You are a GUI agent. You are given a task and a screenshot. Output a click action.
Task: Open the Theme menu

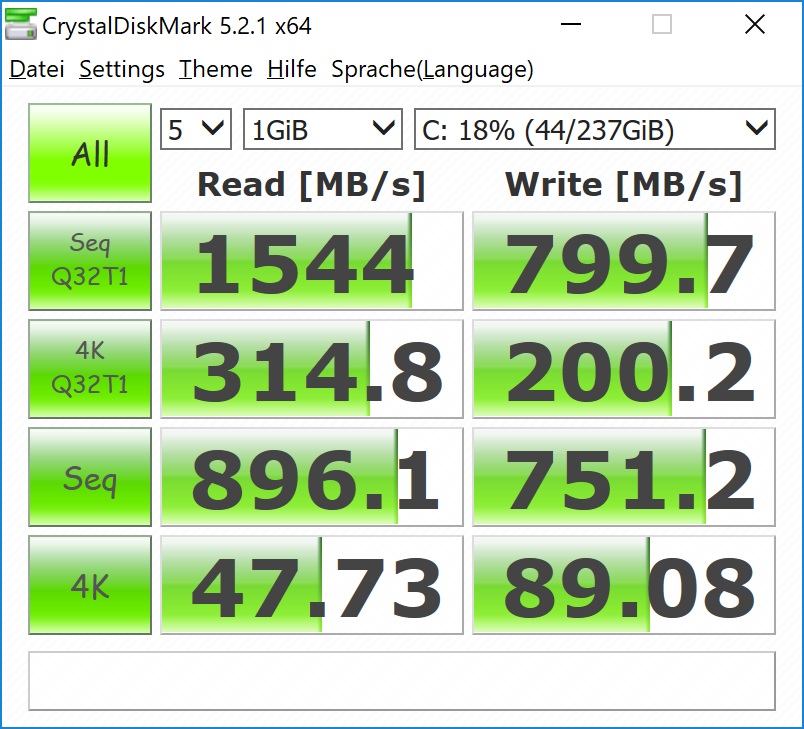coord(215,69)
